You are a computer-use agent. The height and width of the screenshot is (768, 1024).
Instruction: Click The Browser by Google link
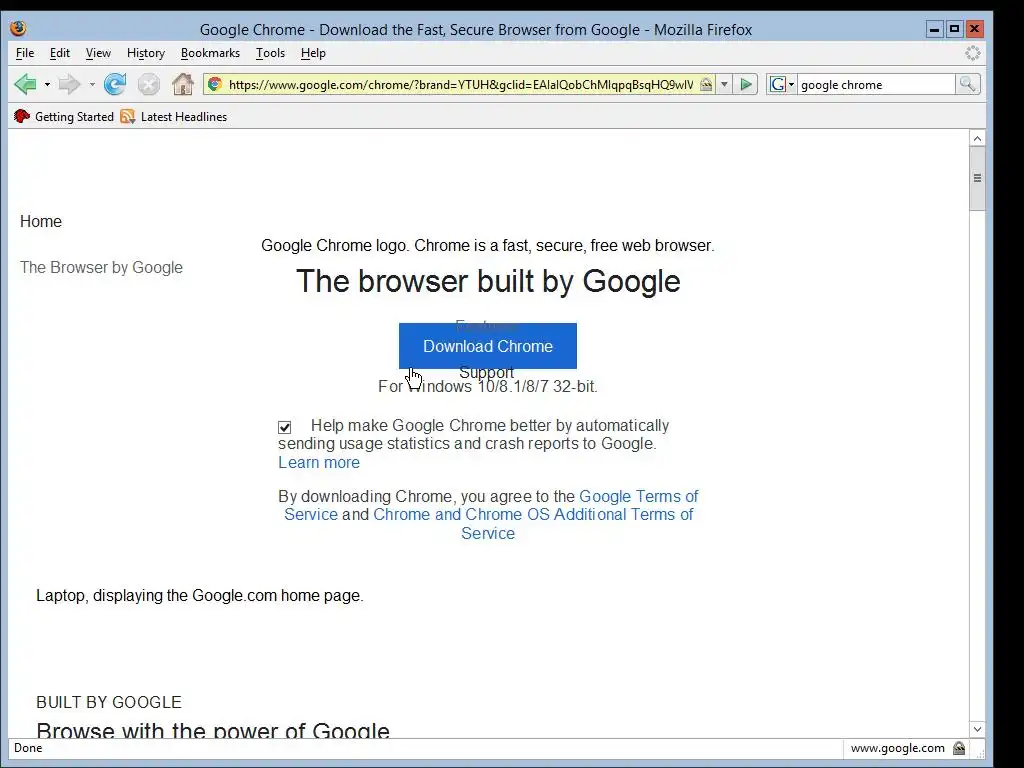(101, 268)
